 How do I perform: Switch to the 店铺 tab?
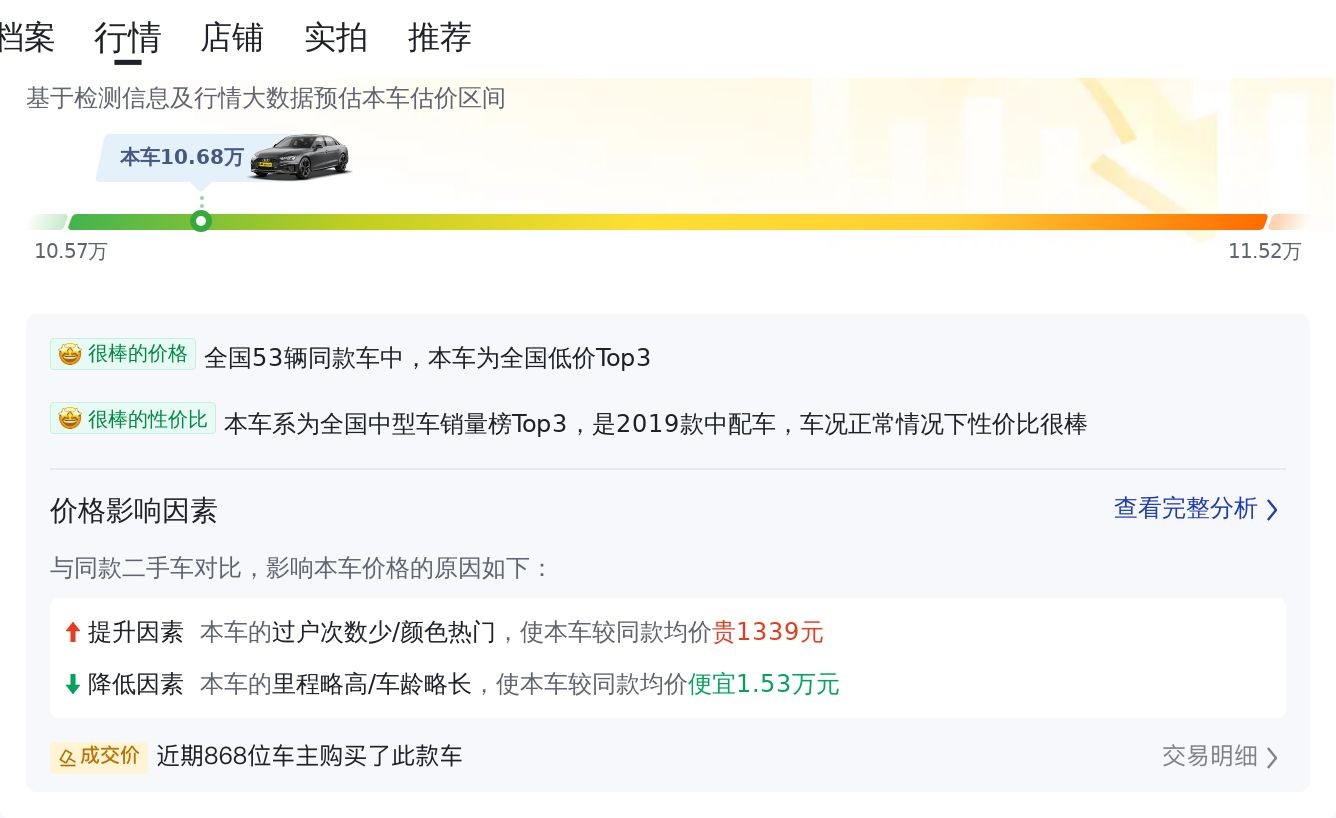point(232,38)
